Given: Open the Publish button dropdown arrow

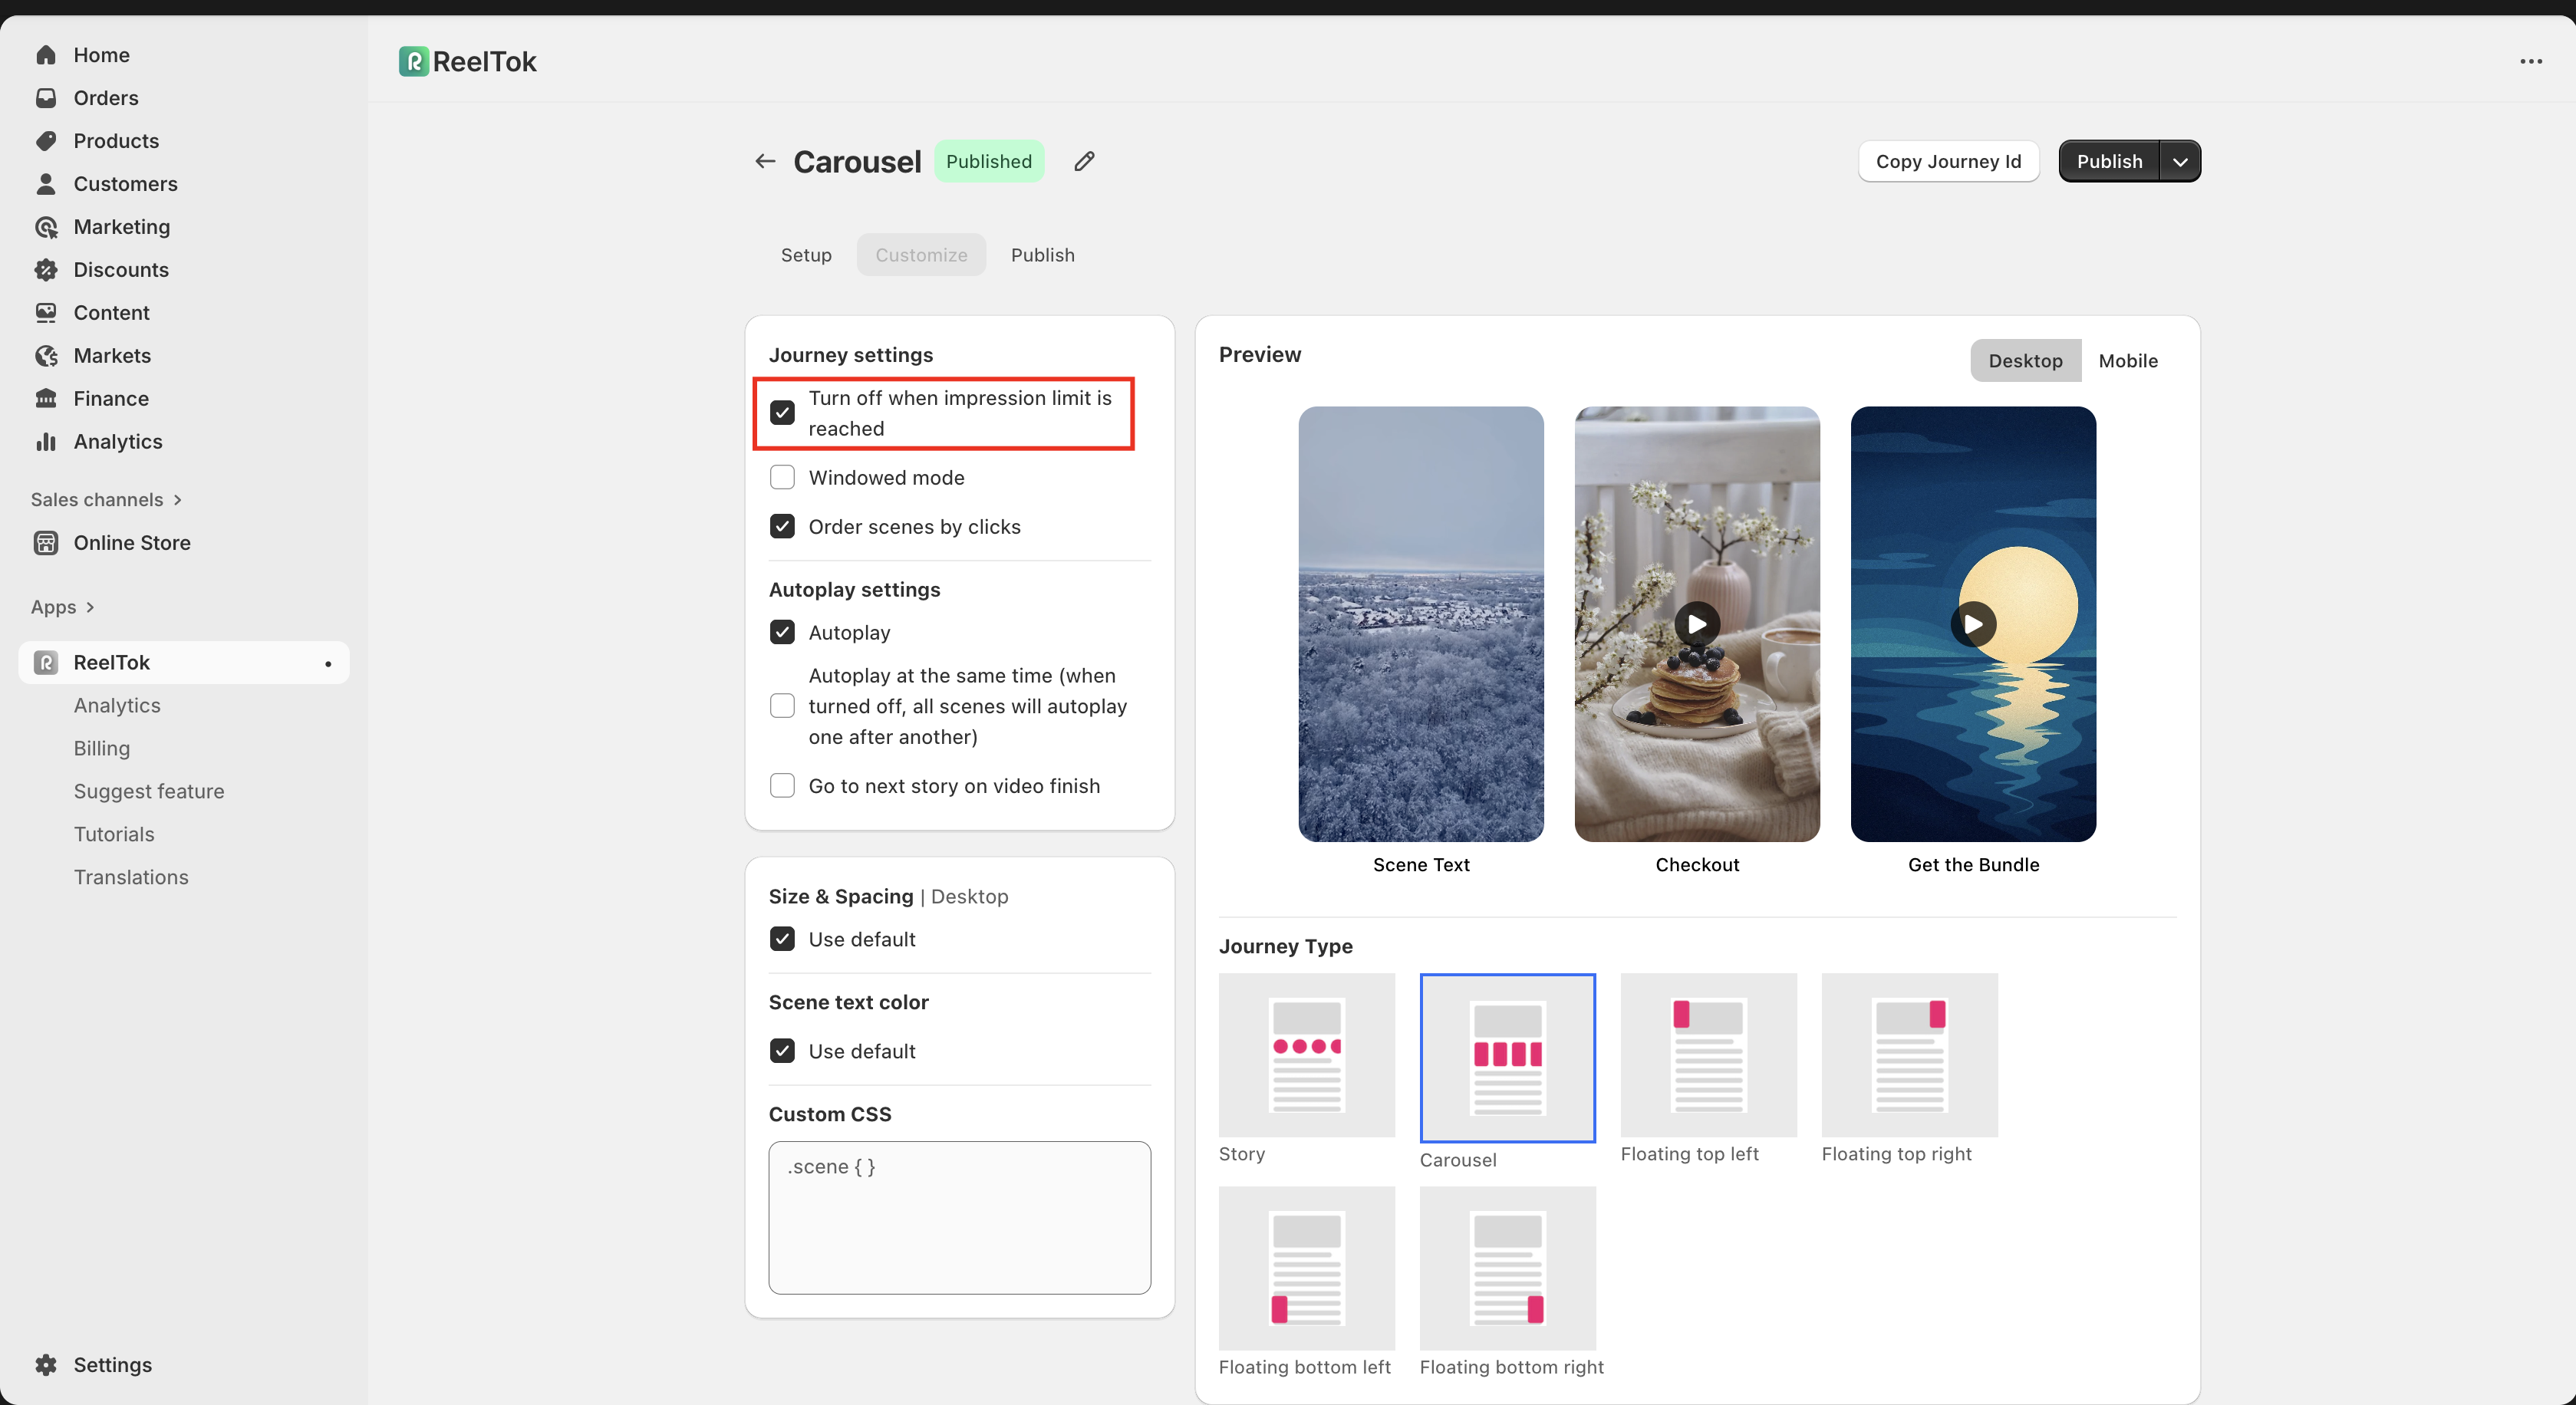Looking at the screenshot, I should click(x=2180, y=161).
